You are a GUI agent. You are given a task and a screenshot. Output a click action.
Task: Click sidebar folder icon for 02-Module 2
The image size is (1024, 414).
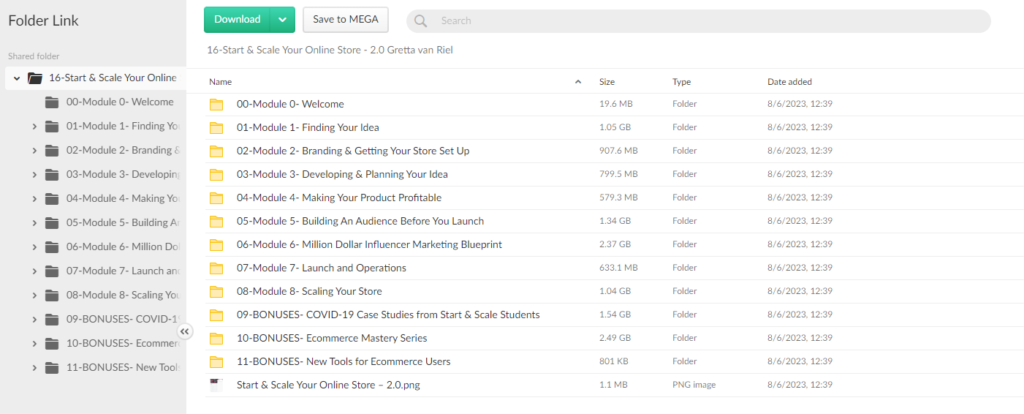point(52,150)
